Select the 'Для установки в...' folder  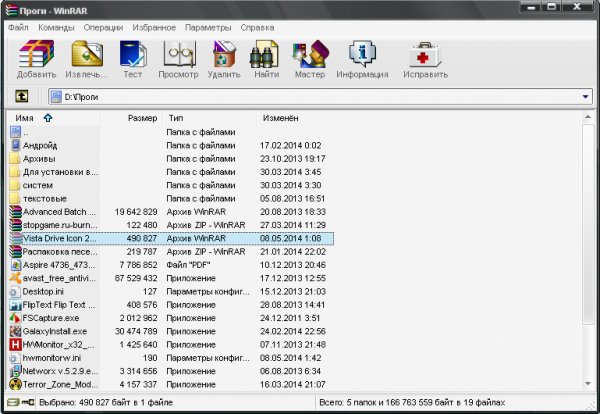pyautogui.click(x=171, y=172)
